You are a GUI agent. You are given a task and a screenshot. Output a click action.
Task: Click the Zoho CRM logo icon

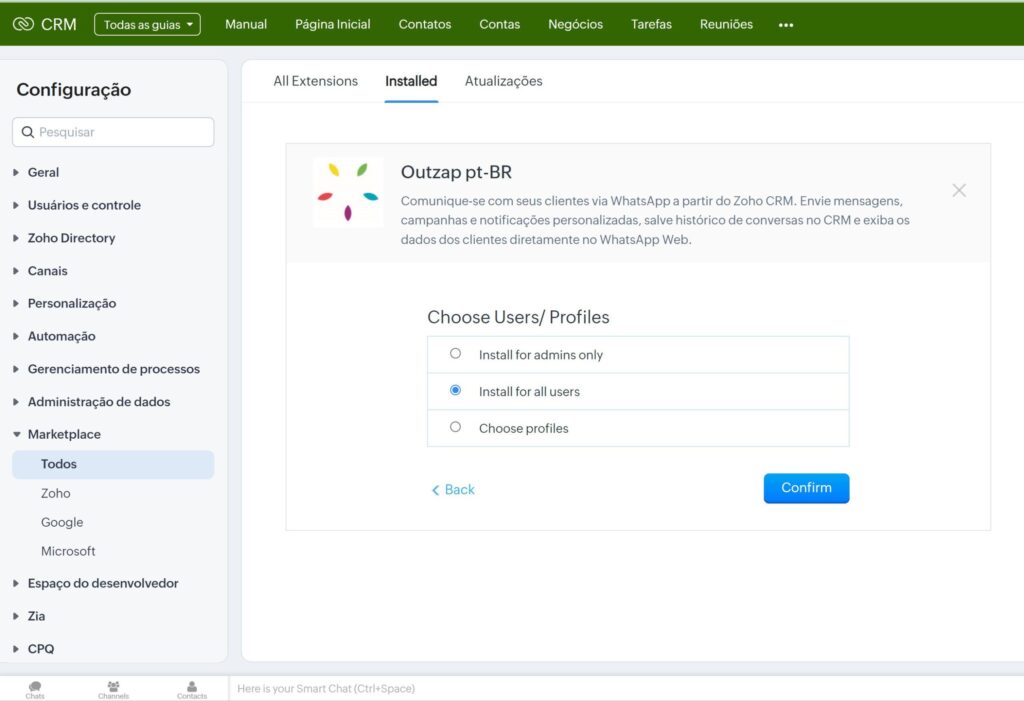pyautogui.click(x=23, y=24)
